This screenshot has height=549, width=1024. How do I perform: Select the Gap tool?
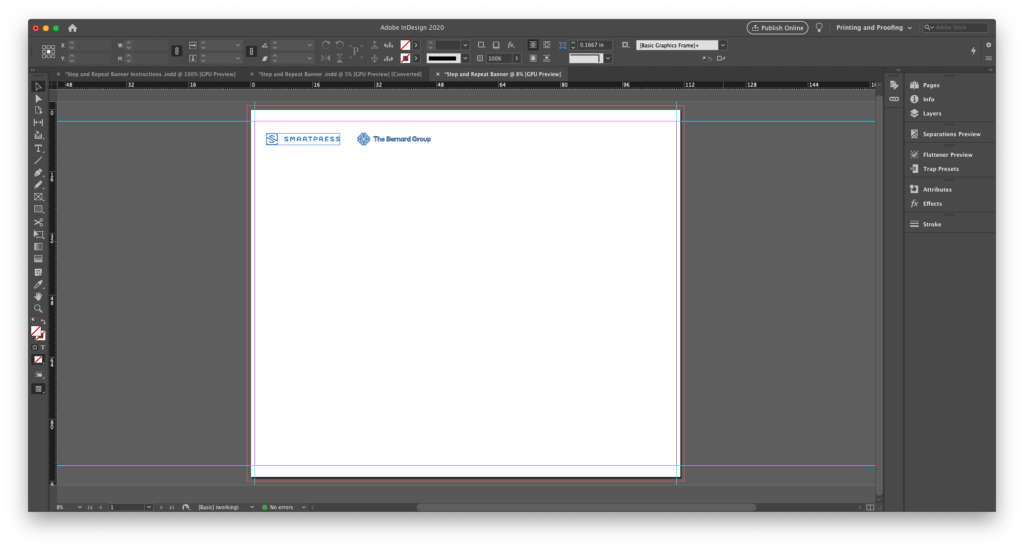coord(38,123)
